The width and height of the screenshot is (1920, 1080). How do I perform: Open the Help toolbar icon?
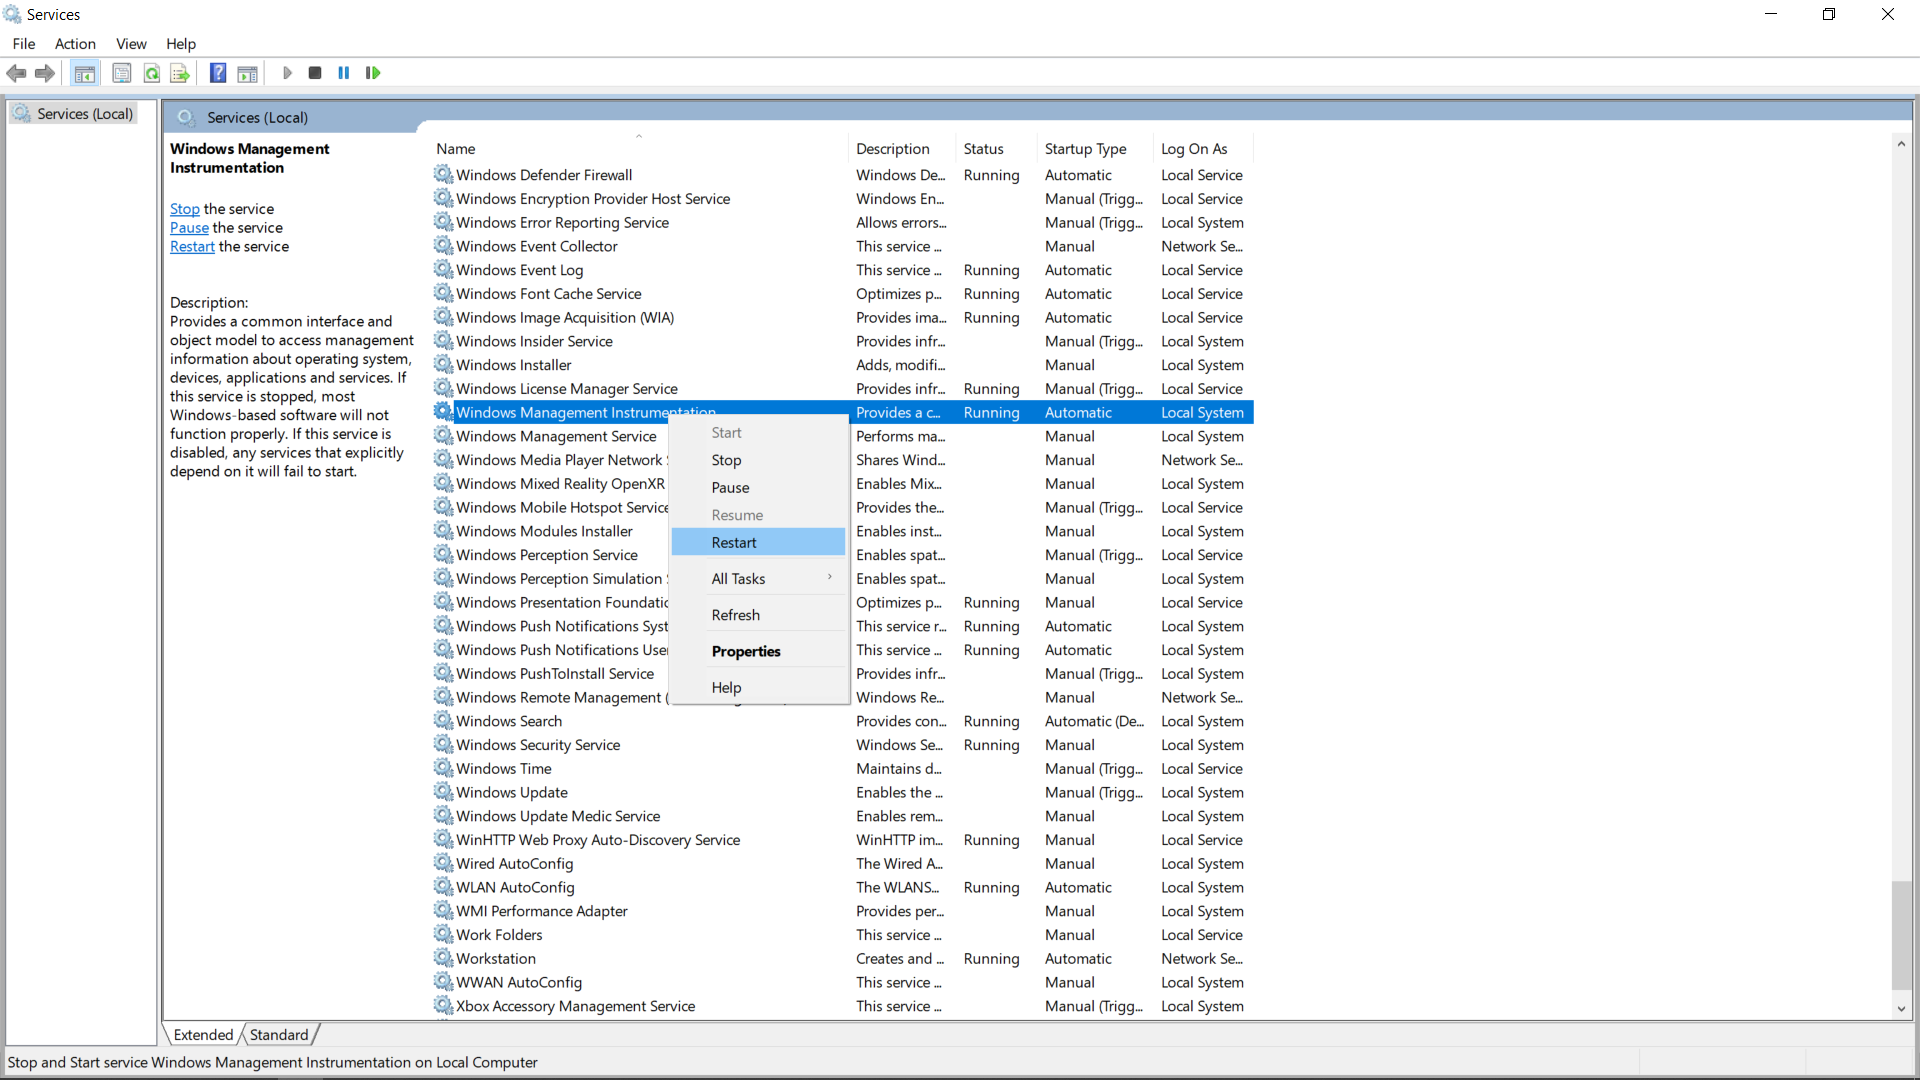[x=218, y=73]
